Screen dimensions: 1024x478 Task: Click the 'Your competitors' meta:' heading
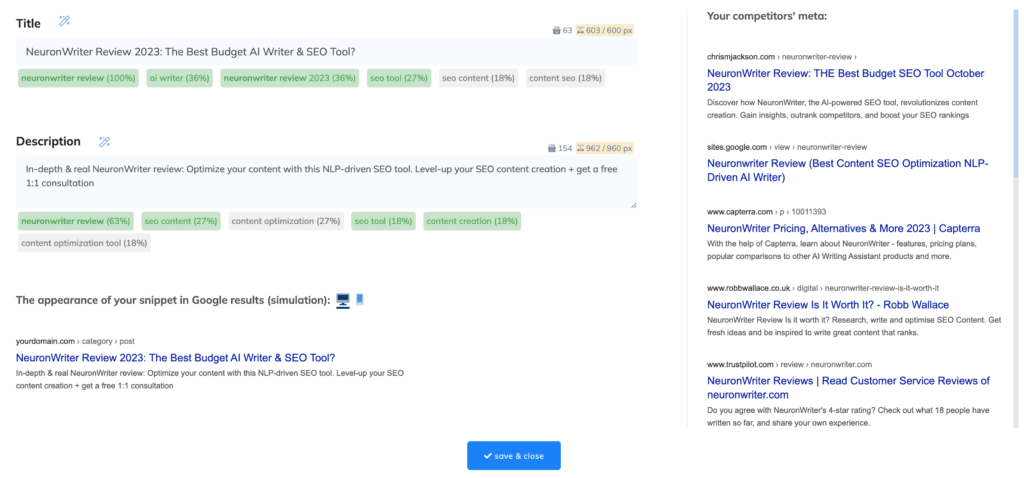[x=767, y=16]
